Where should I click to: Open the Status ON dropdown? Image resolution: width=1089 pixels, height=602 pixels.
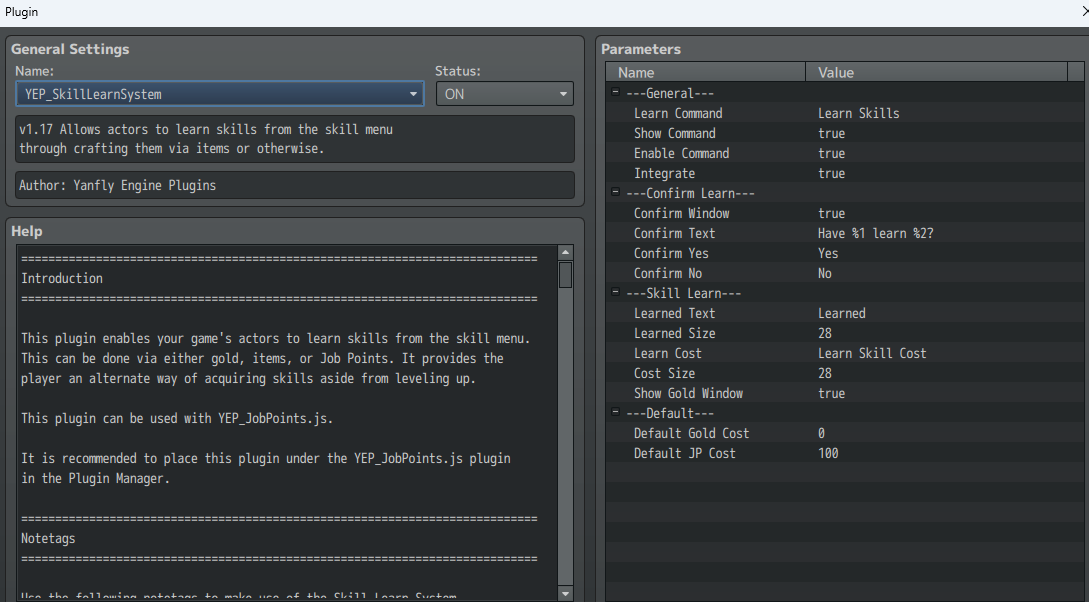(504, 94)
